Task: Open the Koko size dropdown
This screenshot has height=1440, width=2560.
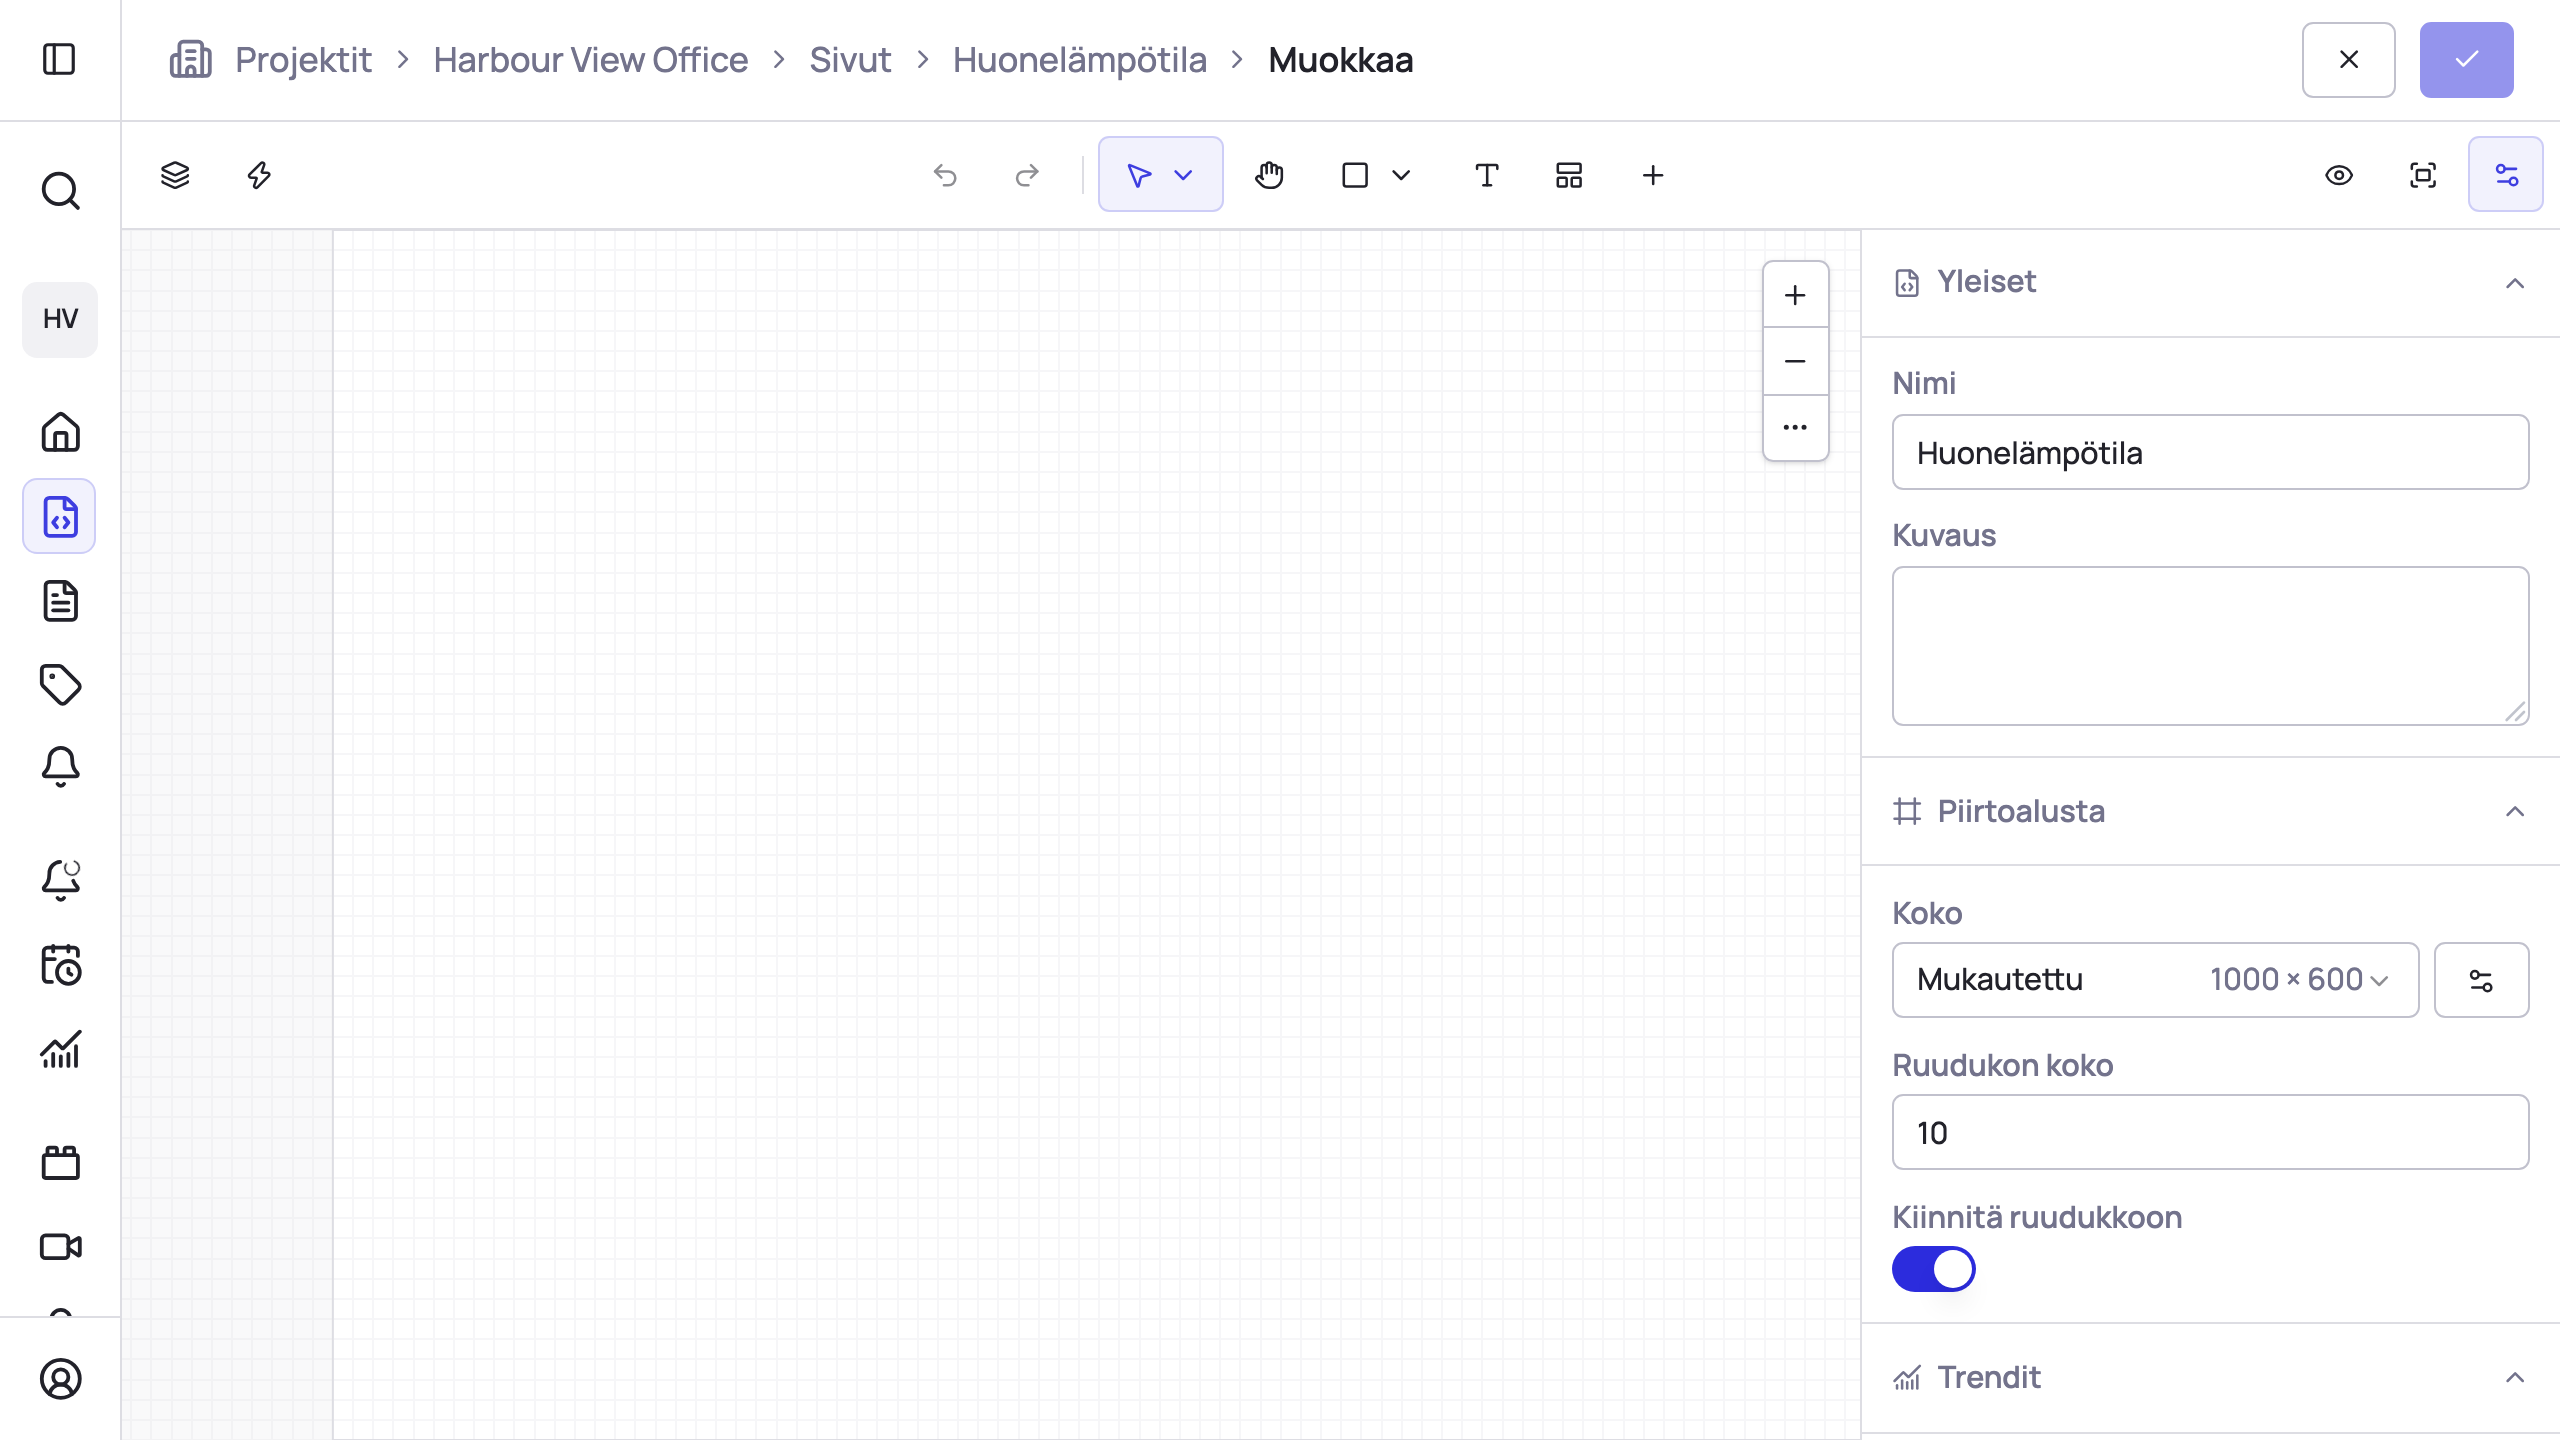Action: coord(2155,980)
